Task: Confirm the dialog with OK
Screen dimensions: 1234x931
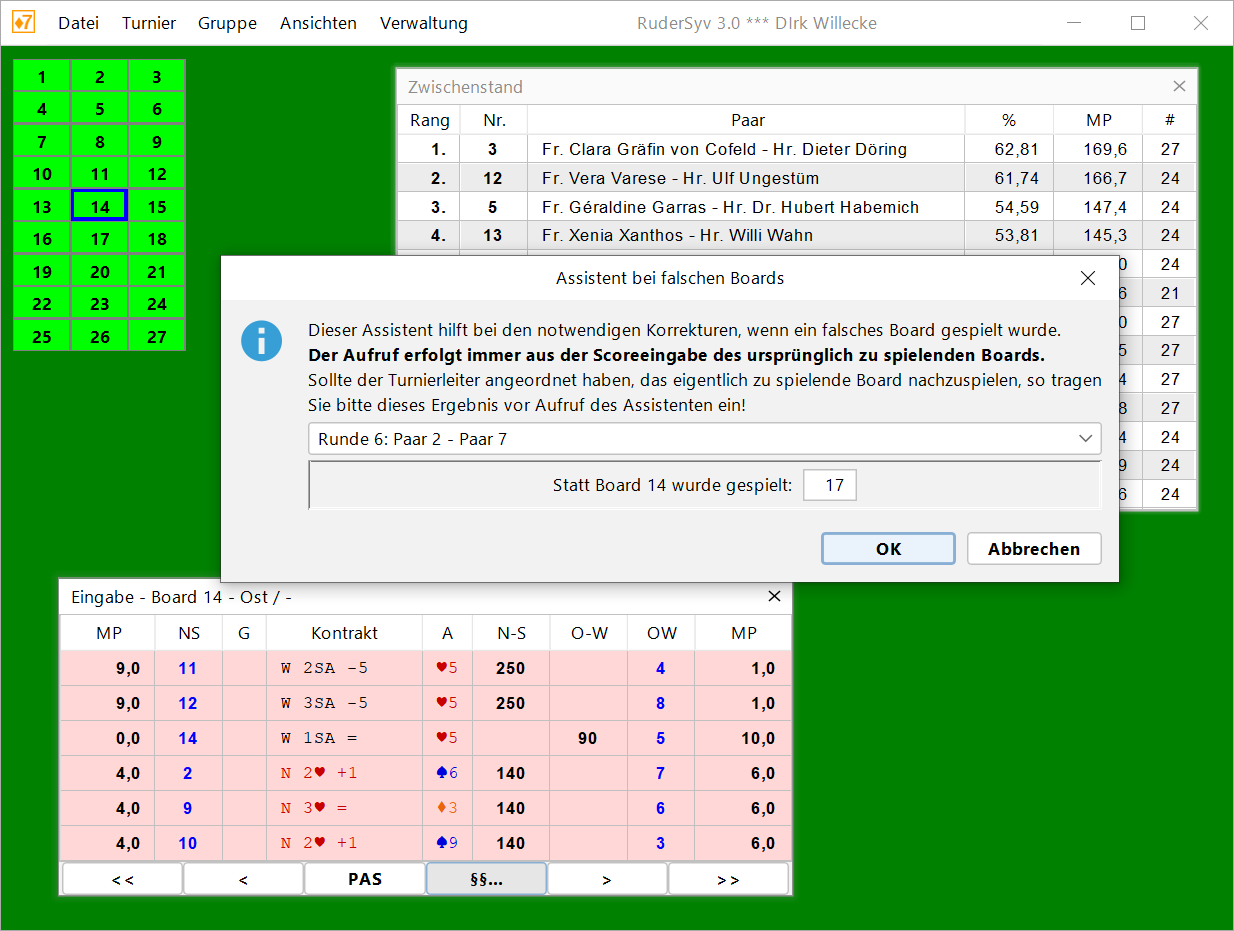Action: 888,549
